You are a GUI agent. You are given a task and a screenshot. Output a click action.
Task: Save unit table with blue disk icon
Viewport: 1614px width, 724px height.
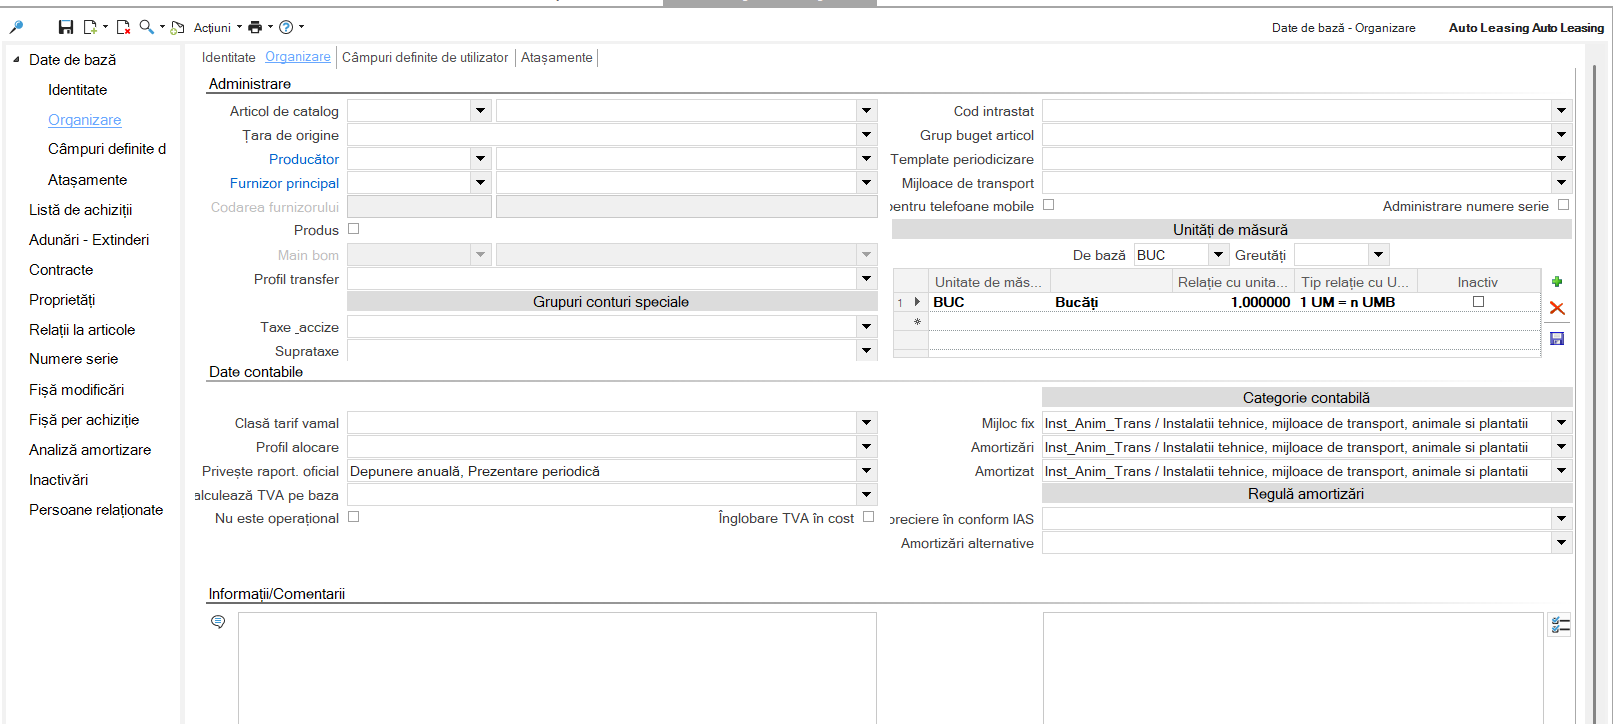pyautogui.click(x=1557, y=339)
